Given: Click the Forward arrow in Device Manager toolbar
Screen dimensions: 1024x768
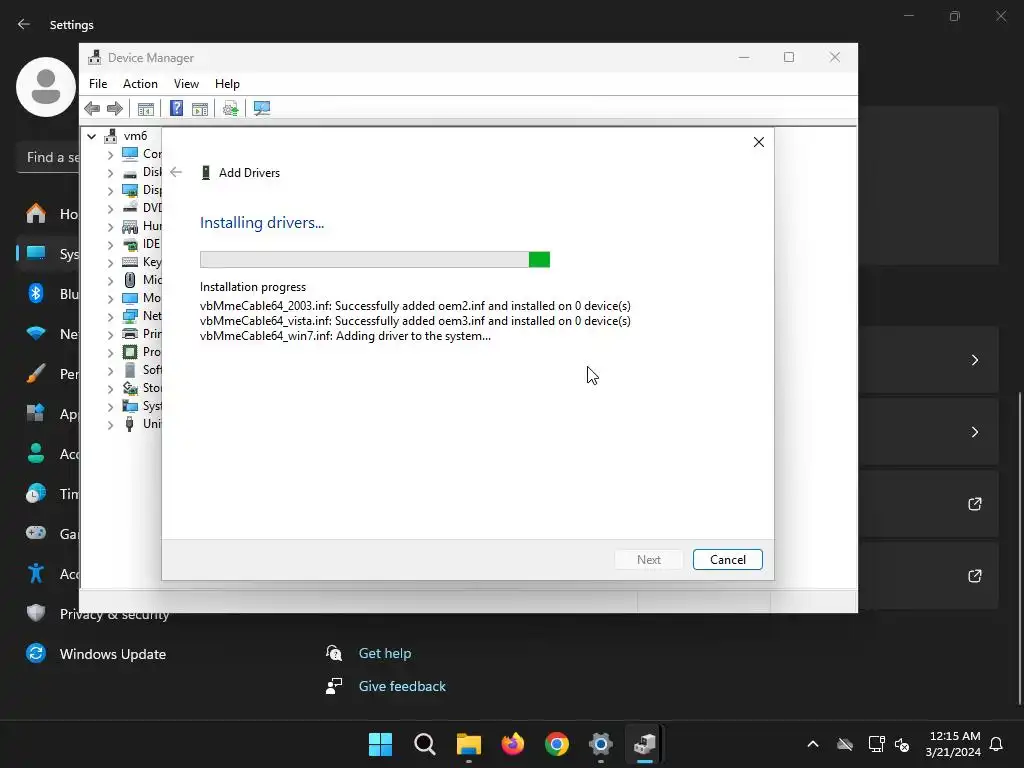Looking at the screenshot, I should (x=115, y=108).
